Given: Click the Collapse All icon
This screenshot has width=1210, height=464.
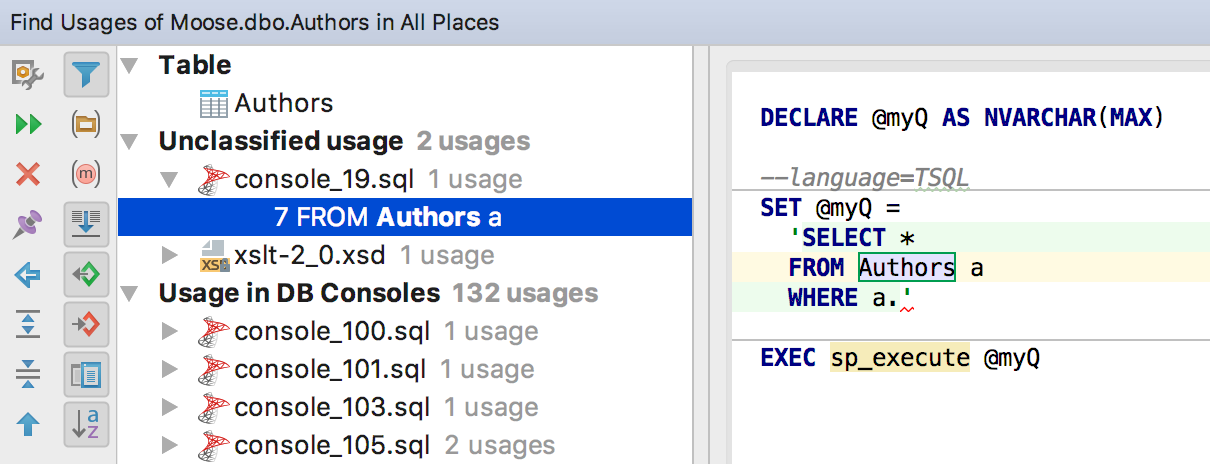Looking at the screenshot, I should point(28,375).
